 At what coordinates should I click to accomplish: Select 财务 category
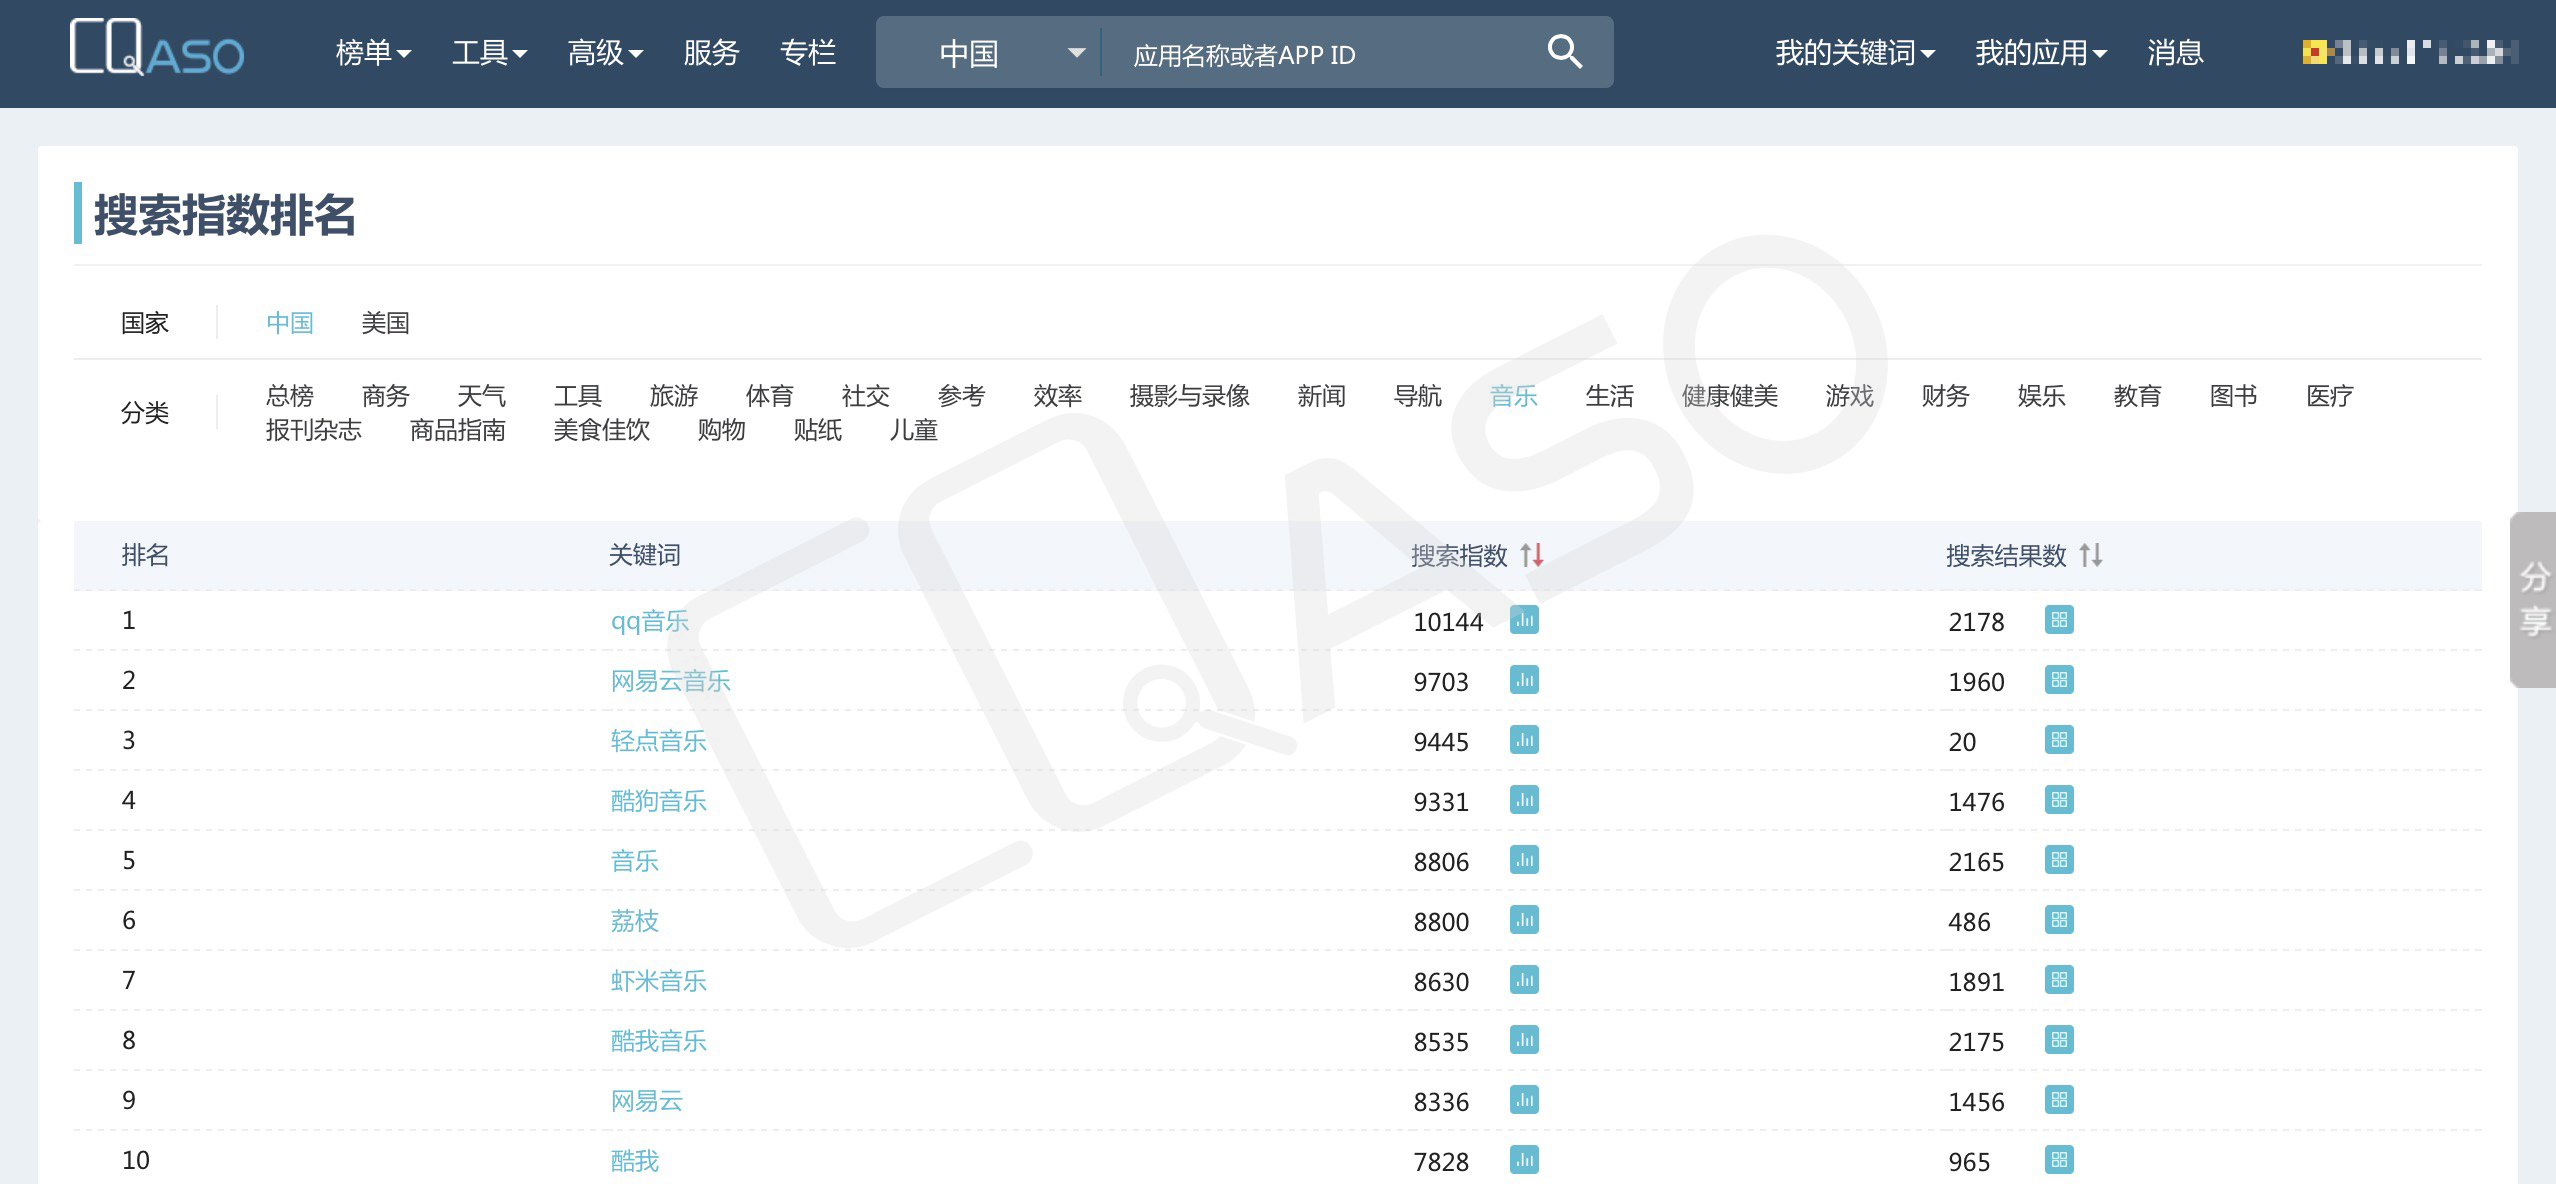tap(1946, 396)
